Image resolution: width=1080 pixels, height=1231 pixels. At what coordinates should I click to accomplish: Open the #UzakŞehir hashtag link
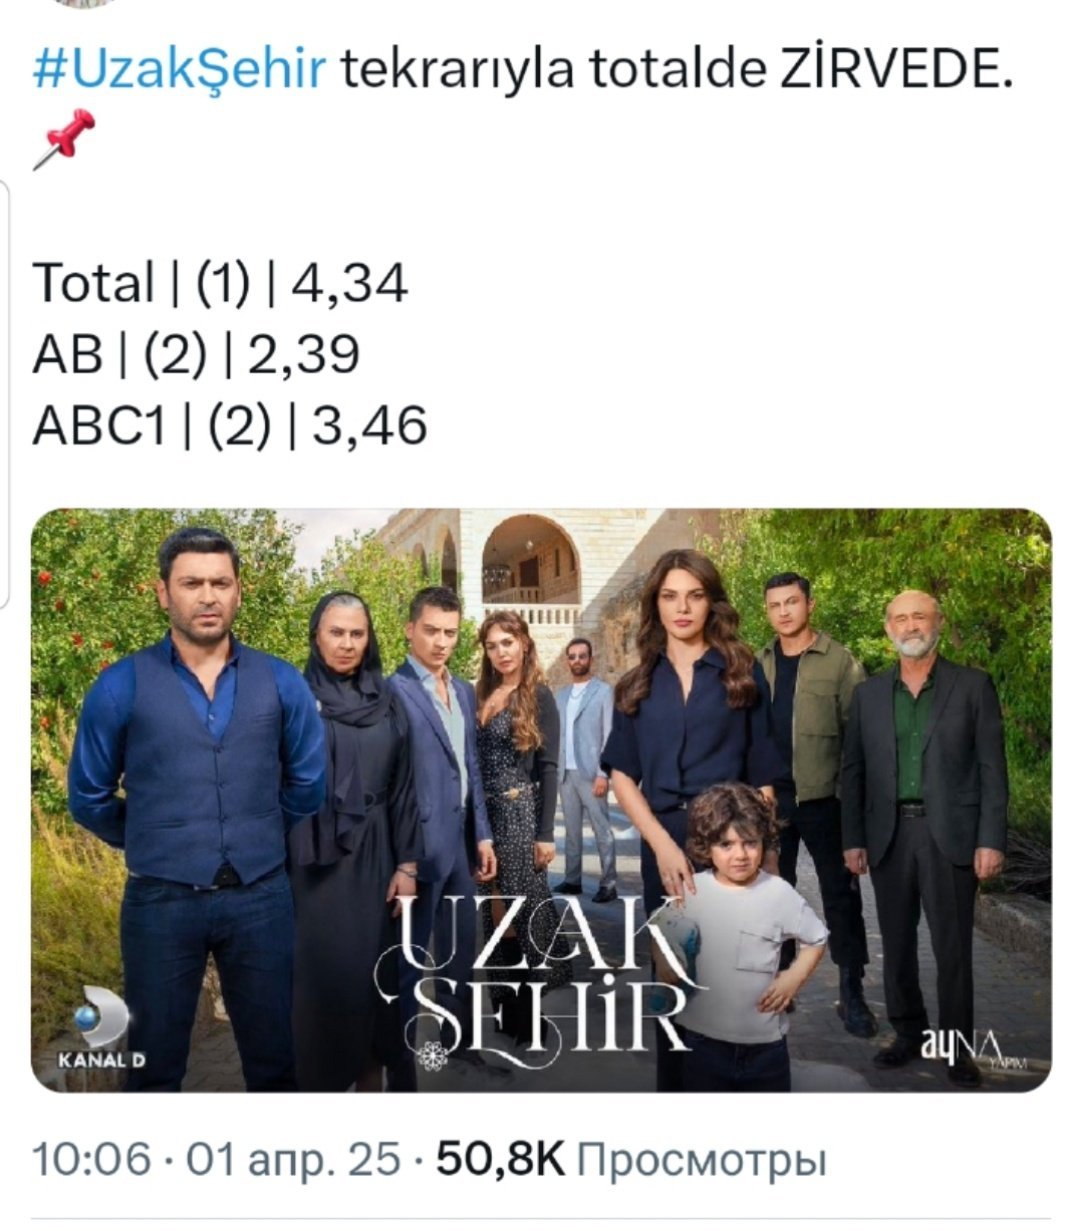180,71
